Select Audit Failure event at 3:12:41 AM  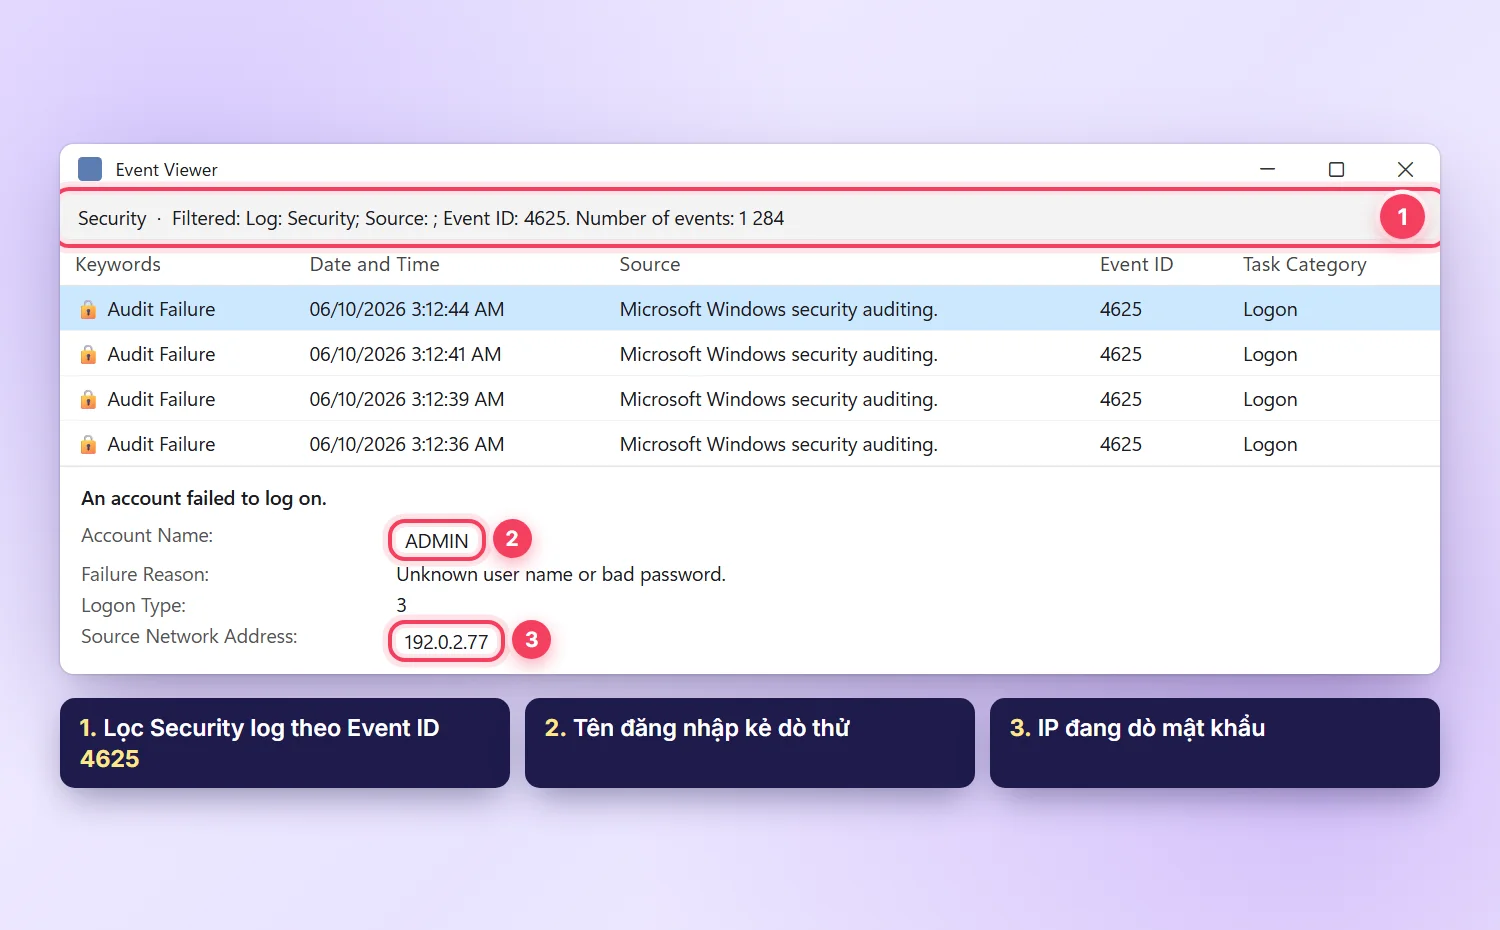pos(750,353)
